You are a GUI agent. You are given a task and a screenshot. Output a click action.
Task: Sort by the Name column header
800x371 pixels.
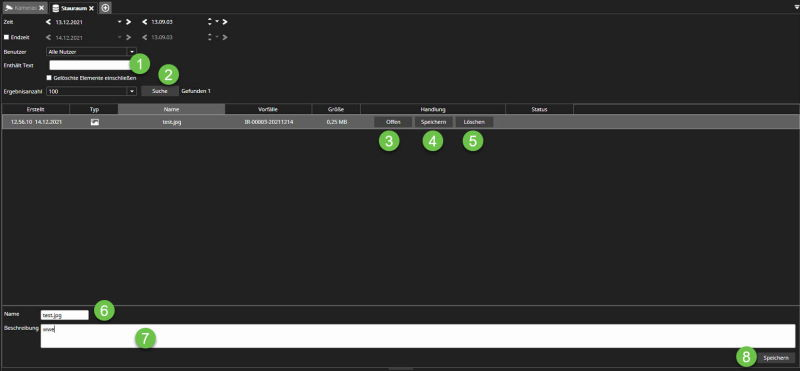click(x=171, y=109)
